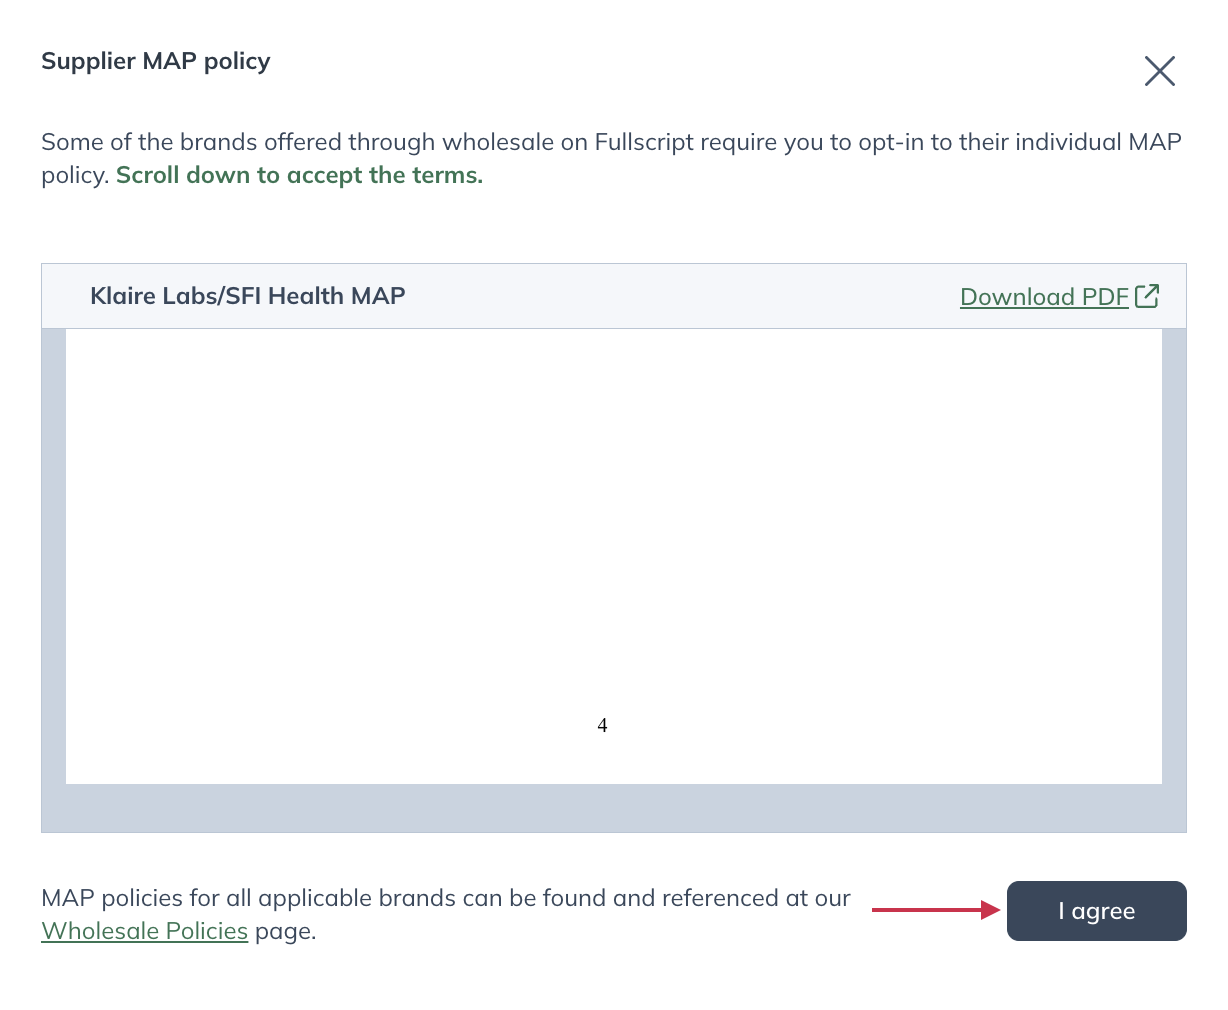1228x1010 pixels.
Task: Select the Supplier MAP policy title
Action: click(x=155, y=61)
